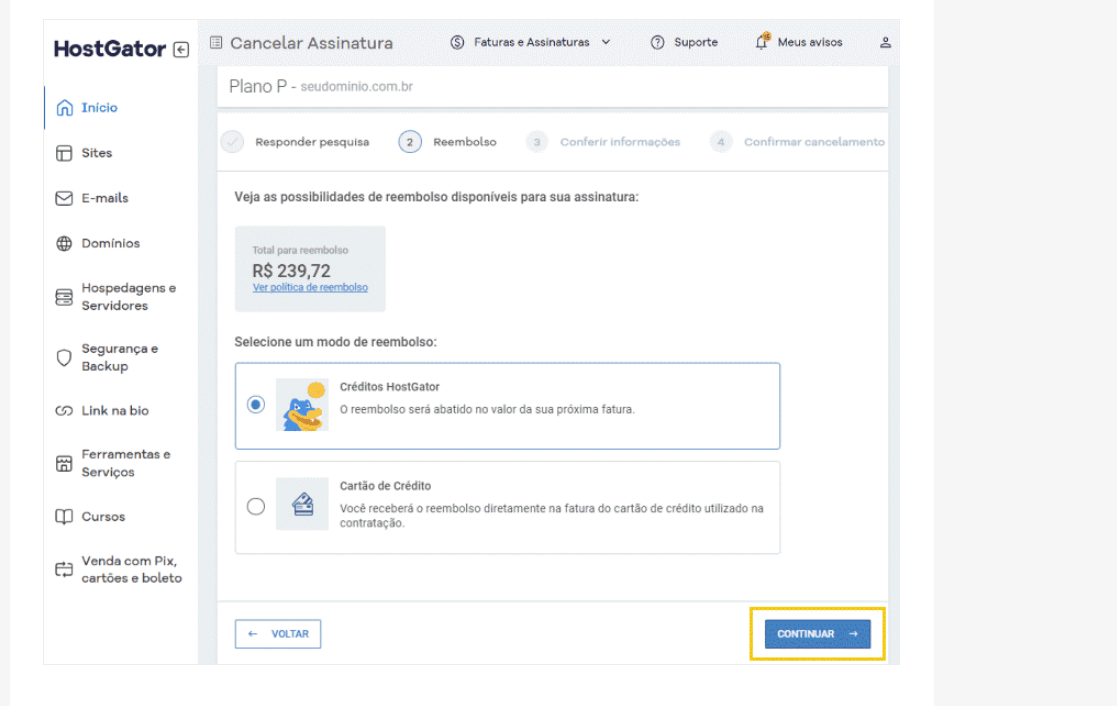Open Sites in the sidebar
The width and height of the screenshot is (1117, 706).
point(97,153)
